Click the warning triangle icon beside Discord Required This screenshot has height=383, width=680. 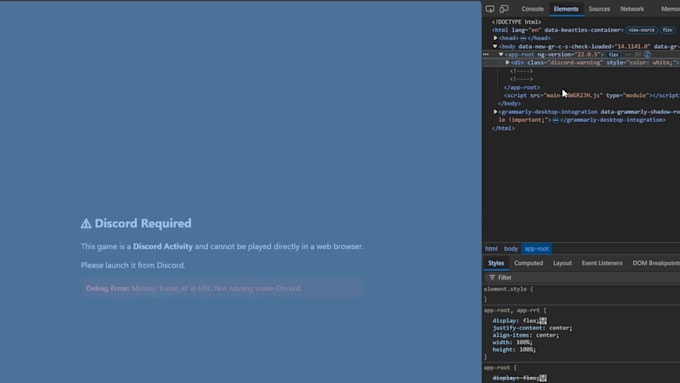pos(86,223)
